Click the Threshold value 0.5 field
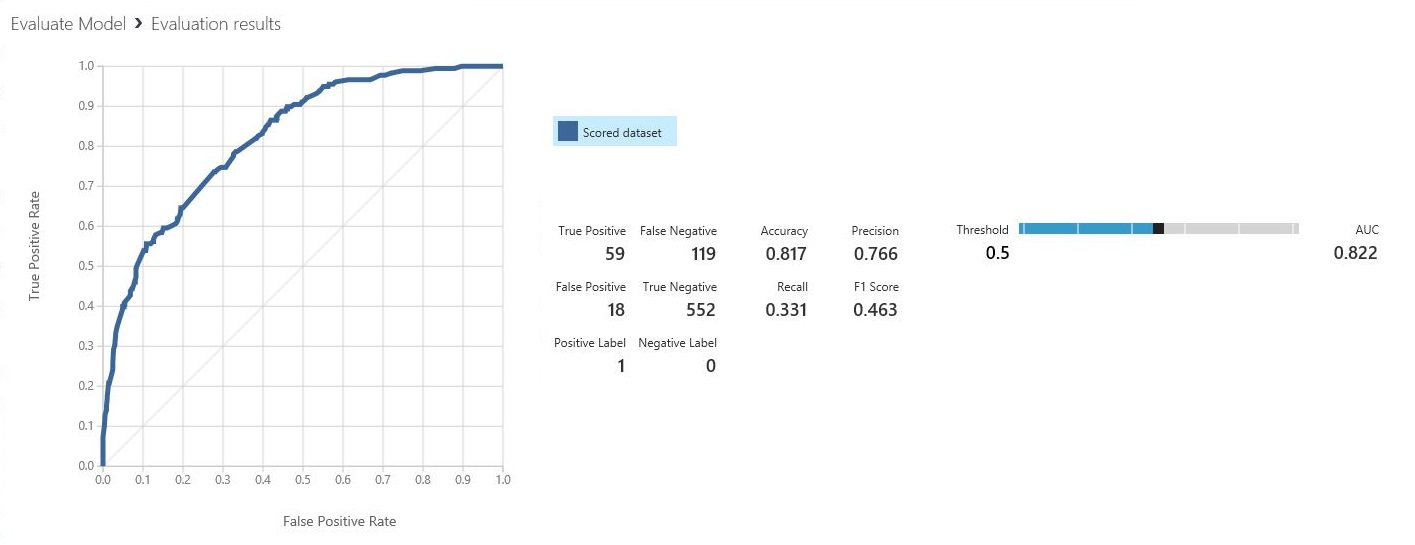Image resolution: width=1415 pixels, height=545 pixels. point(997,253)
